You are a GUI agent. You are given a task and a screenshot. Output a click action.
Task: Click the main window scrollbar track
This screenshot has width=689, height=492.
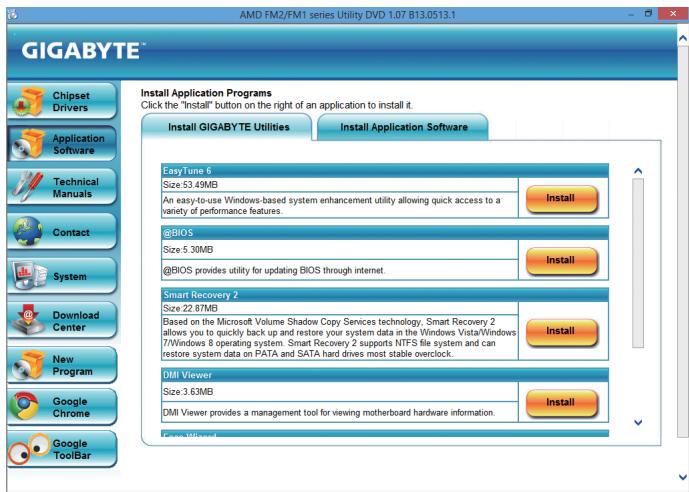pyautogui.click(x=682, y=241)
